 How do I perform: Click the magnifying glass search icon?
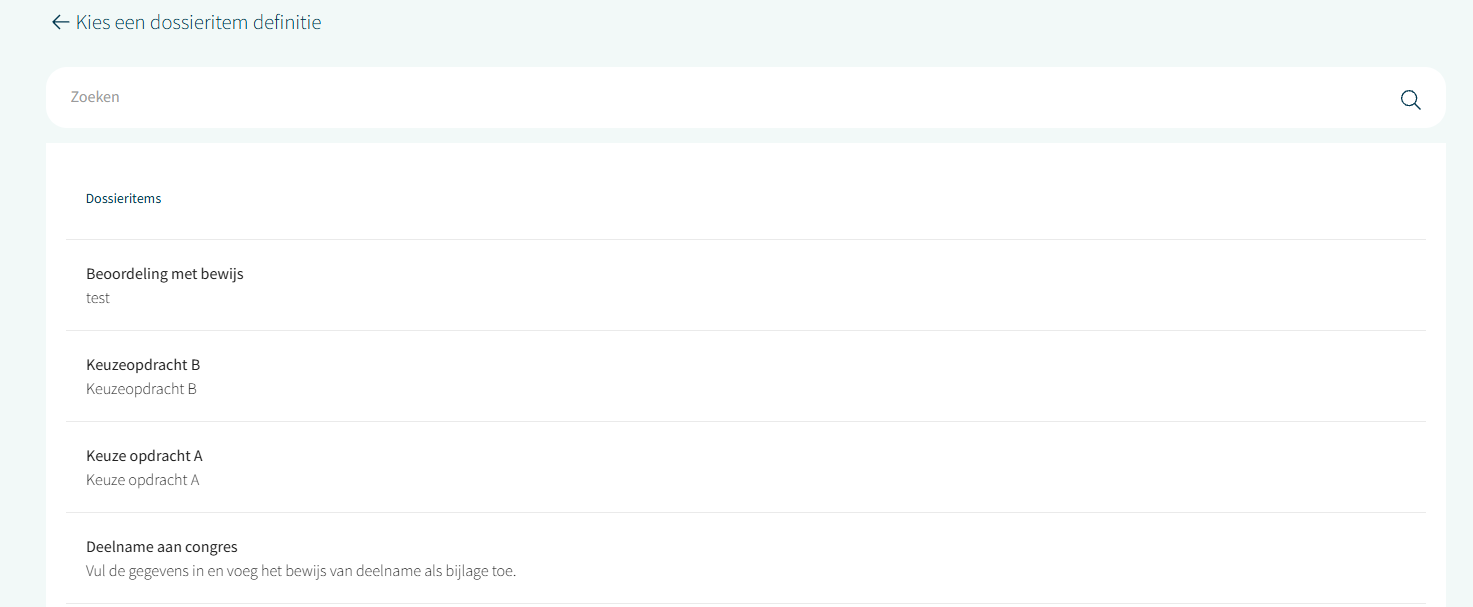point(1410,99)
